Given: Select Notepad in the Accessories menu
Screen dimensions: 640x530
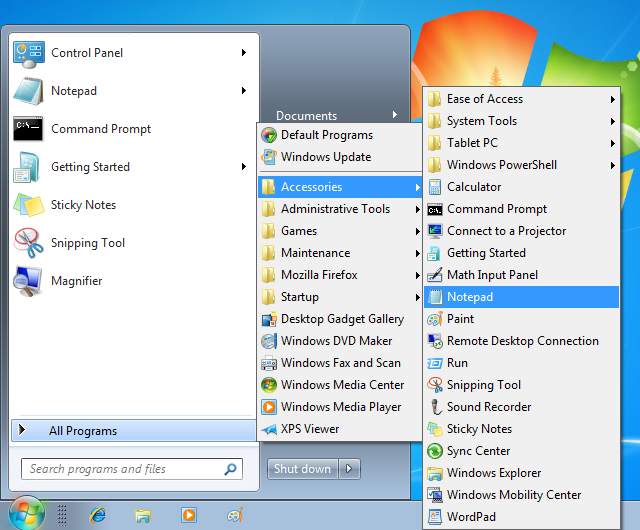Looking at the screenshot, I should 470,297.
